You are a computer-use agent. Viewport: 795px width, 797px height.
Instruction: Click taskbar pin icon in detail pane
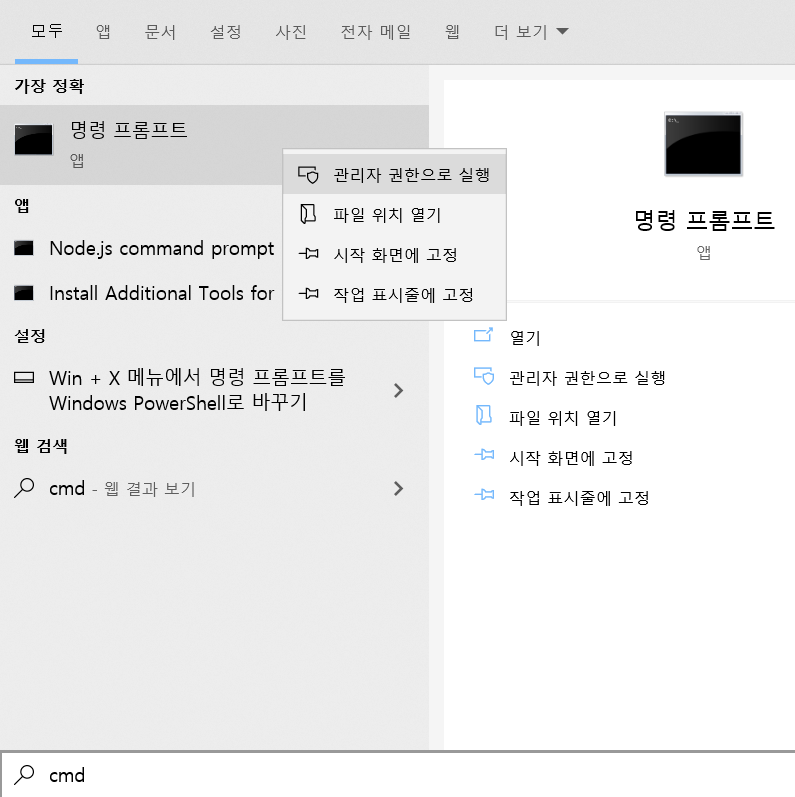tap(484, 494)
